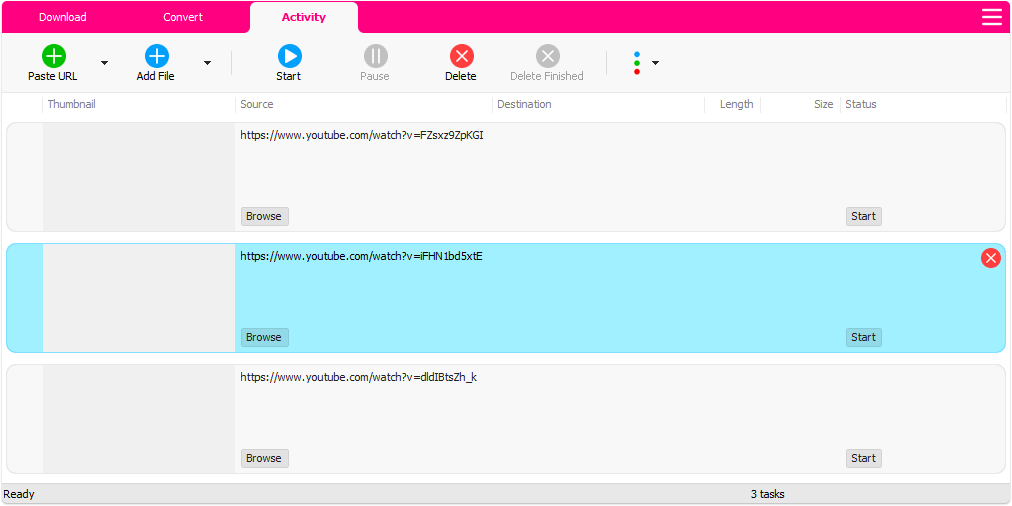Open the hamburger menu in top-right corner
This screenshot has width=1012, height=506.
991,17
